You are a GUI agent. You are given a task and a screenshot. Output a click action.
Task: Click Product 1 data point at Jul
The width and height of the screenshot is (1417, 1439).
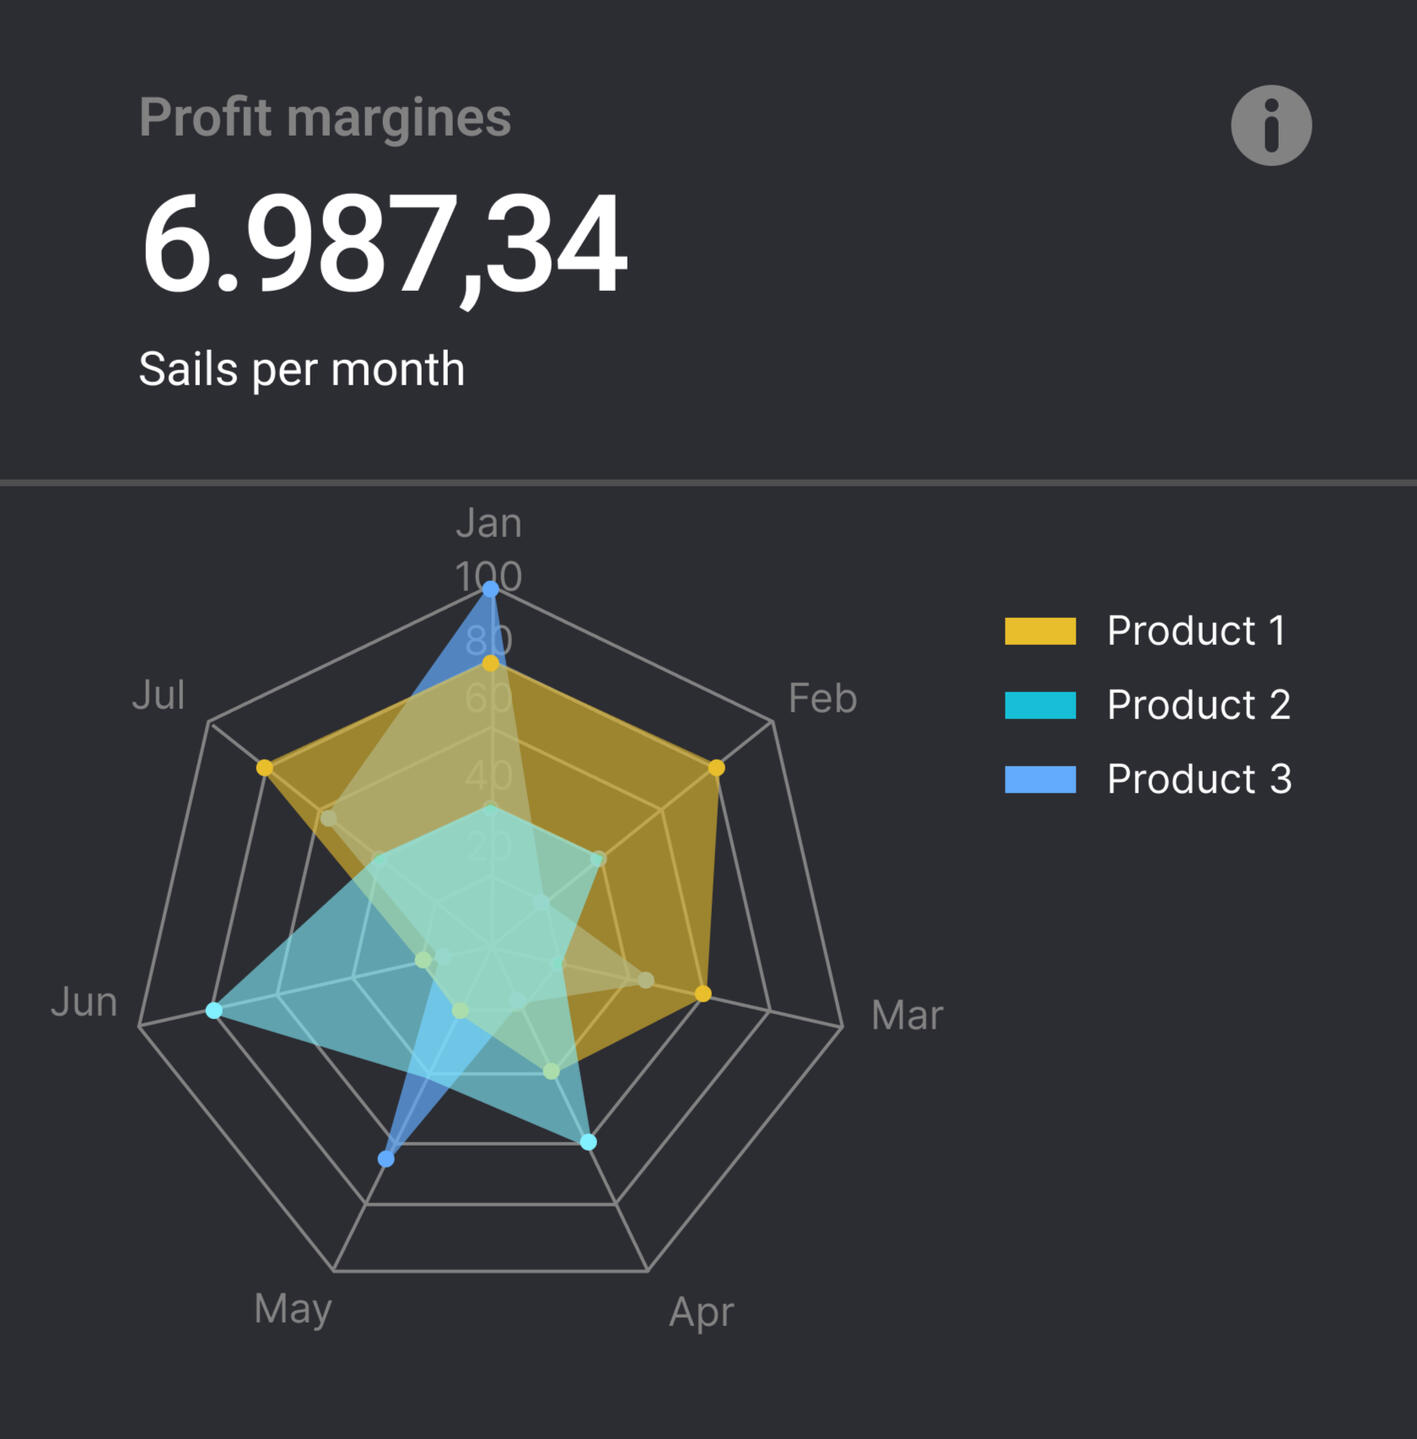[x=265, y=768]
